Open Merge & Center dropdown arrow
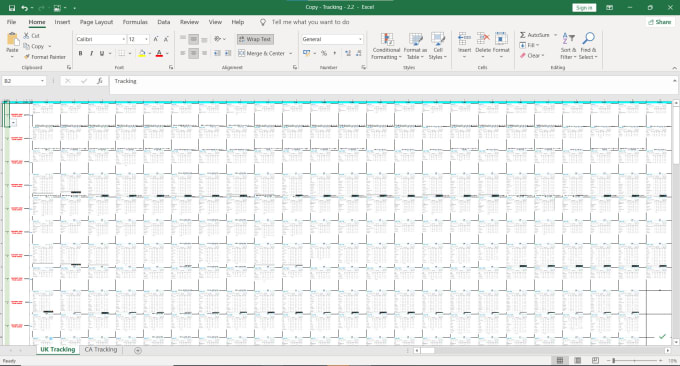This screenshot has width=680, height=366. click(x=291, y=53)
